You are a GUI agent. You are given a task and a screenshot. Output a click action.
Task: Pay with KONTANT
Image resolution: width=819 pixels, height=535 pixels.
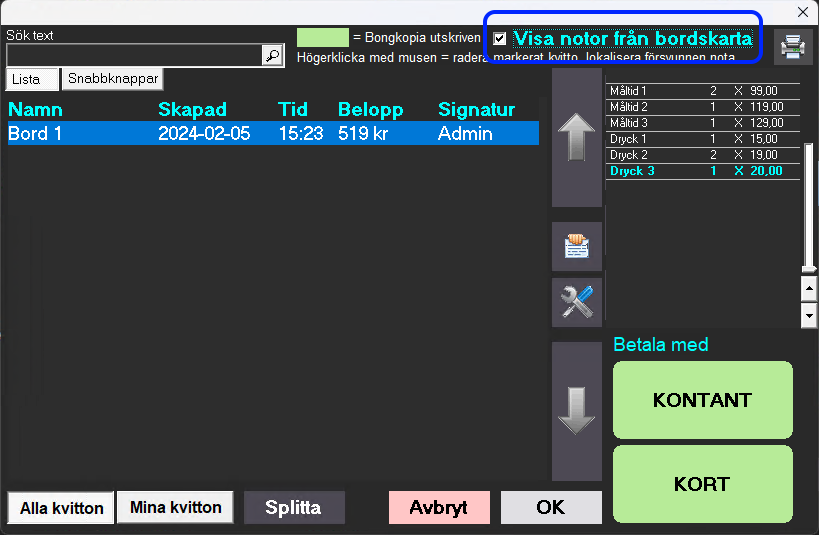click(x=702, y=400)
